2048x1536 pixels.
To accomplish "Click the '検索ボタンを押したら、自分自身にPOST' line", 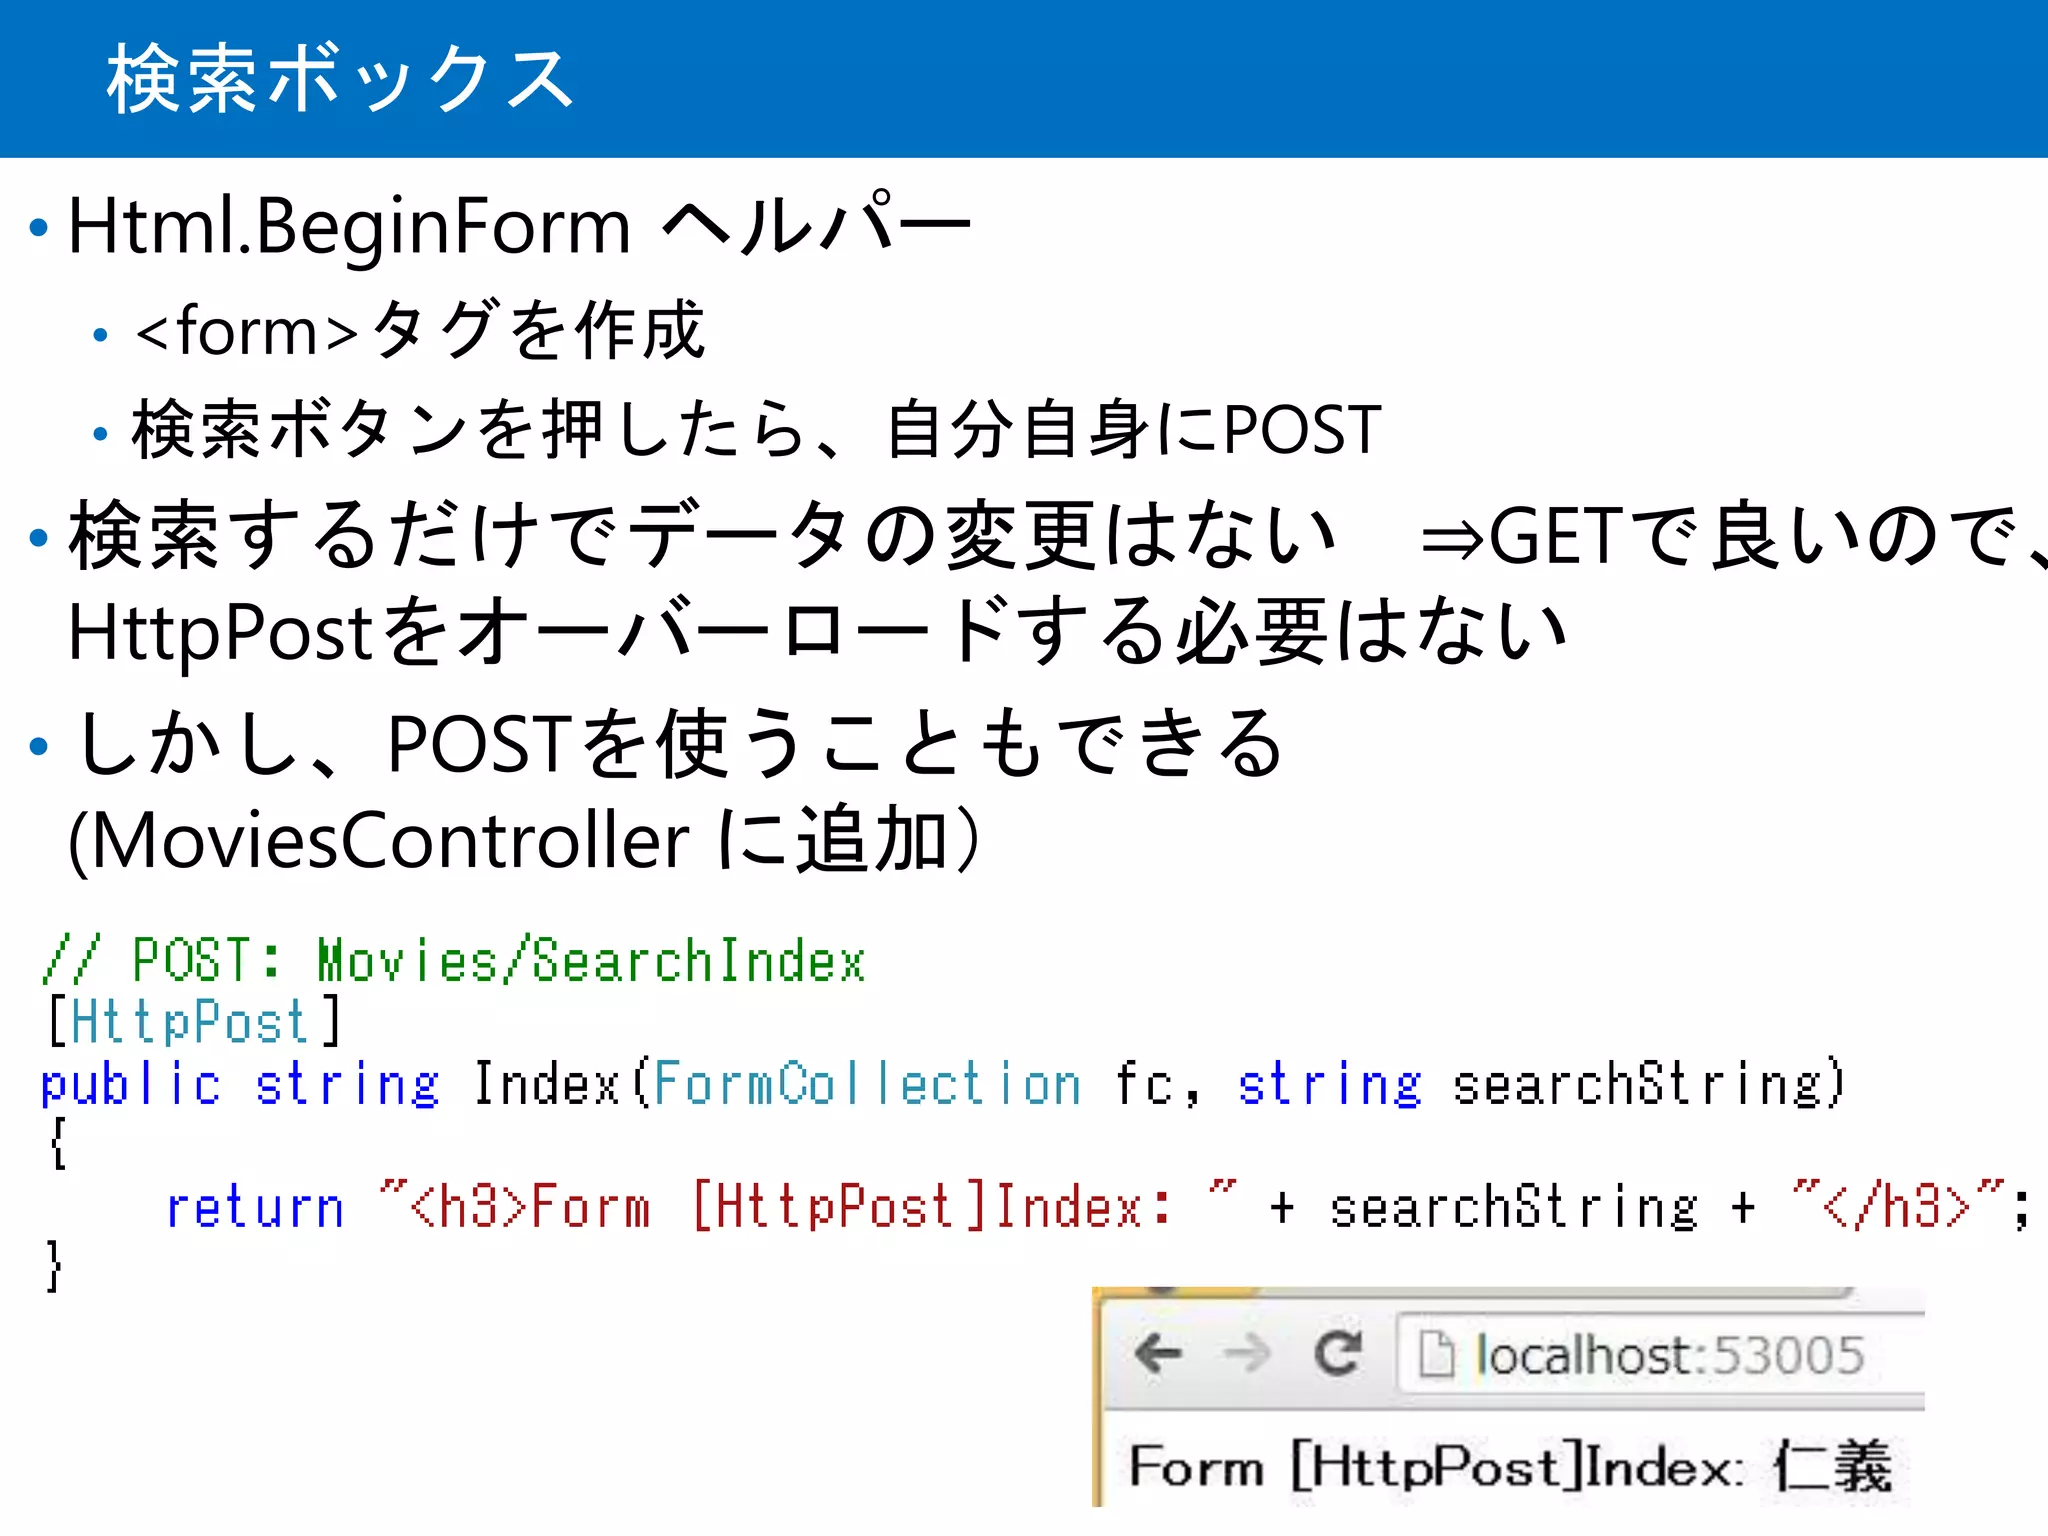I will click(757, 429).
